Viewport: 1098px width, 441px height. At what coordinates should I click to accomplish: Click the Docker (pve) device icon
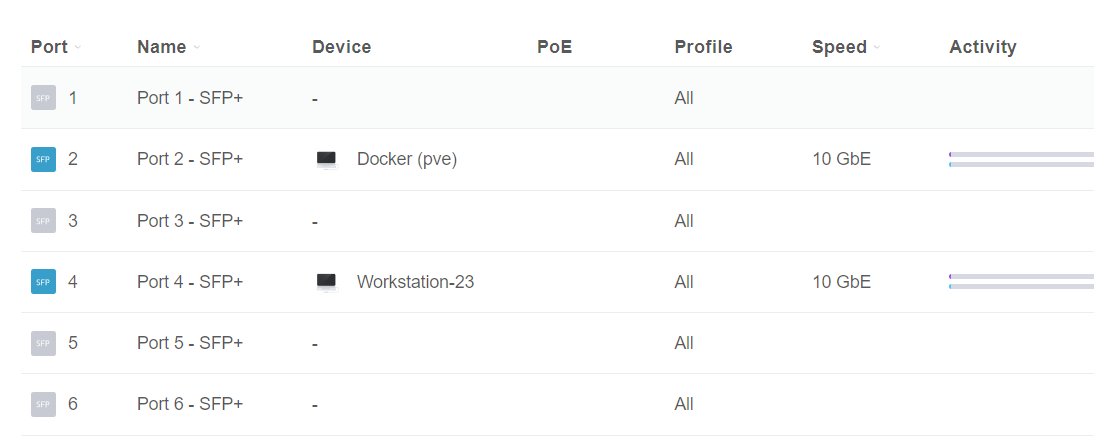(327, 159)
